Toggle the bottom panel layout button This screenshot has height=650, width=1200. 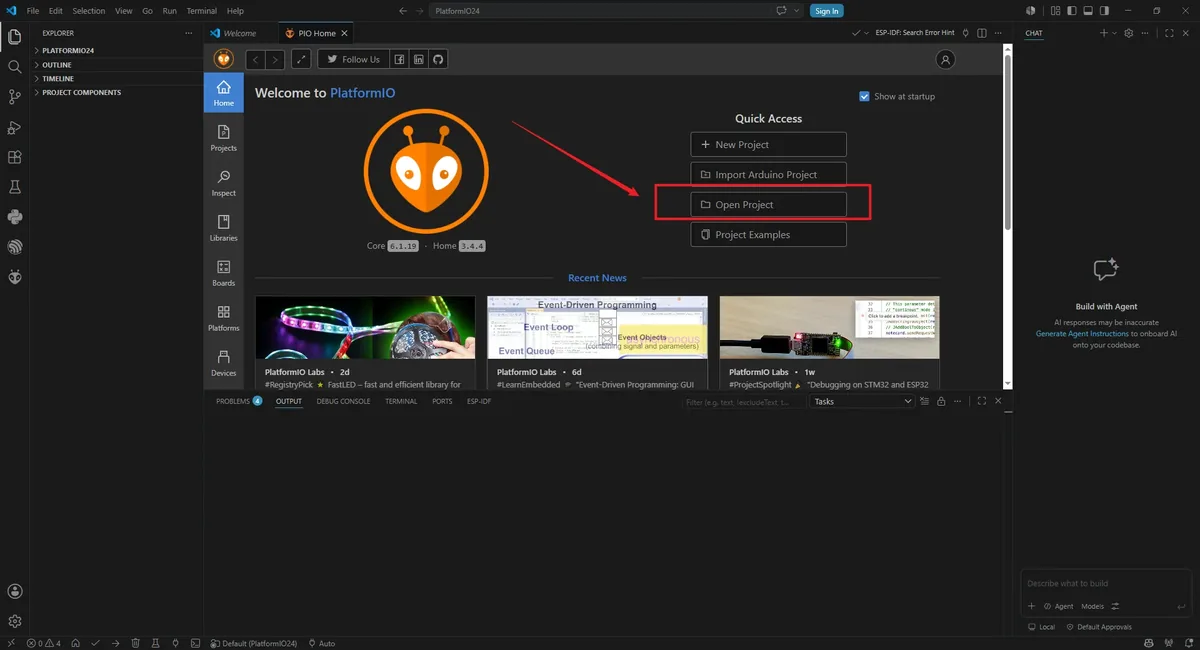[x=1088, y=10]
